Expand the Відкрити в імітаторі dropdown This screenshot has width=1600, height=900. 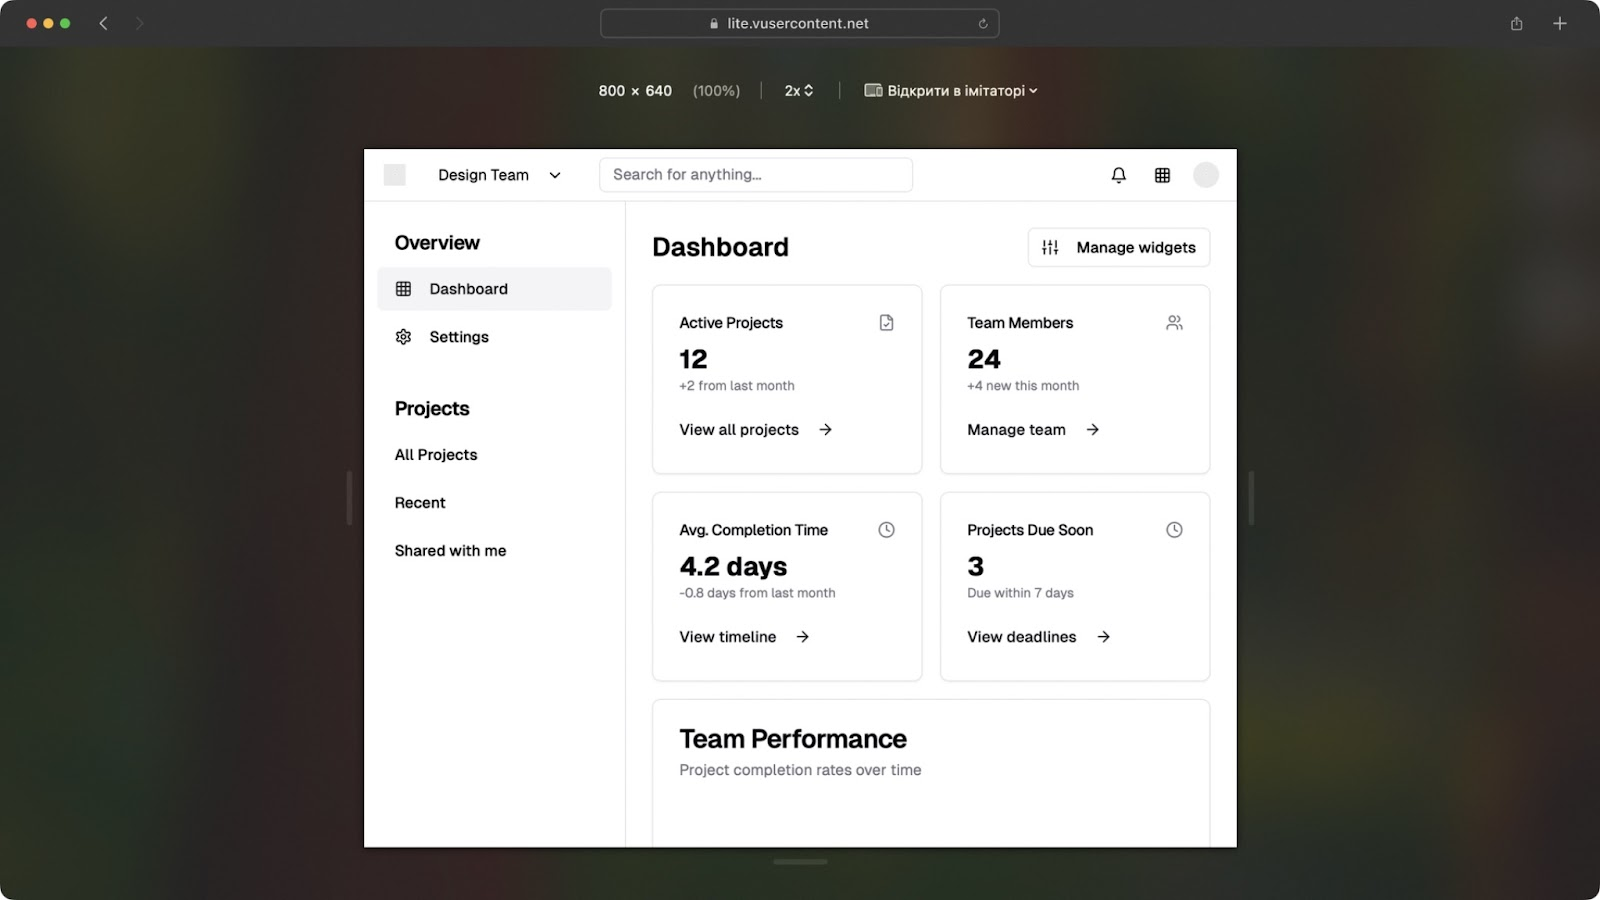click(x=951, y=91)
